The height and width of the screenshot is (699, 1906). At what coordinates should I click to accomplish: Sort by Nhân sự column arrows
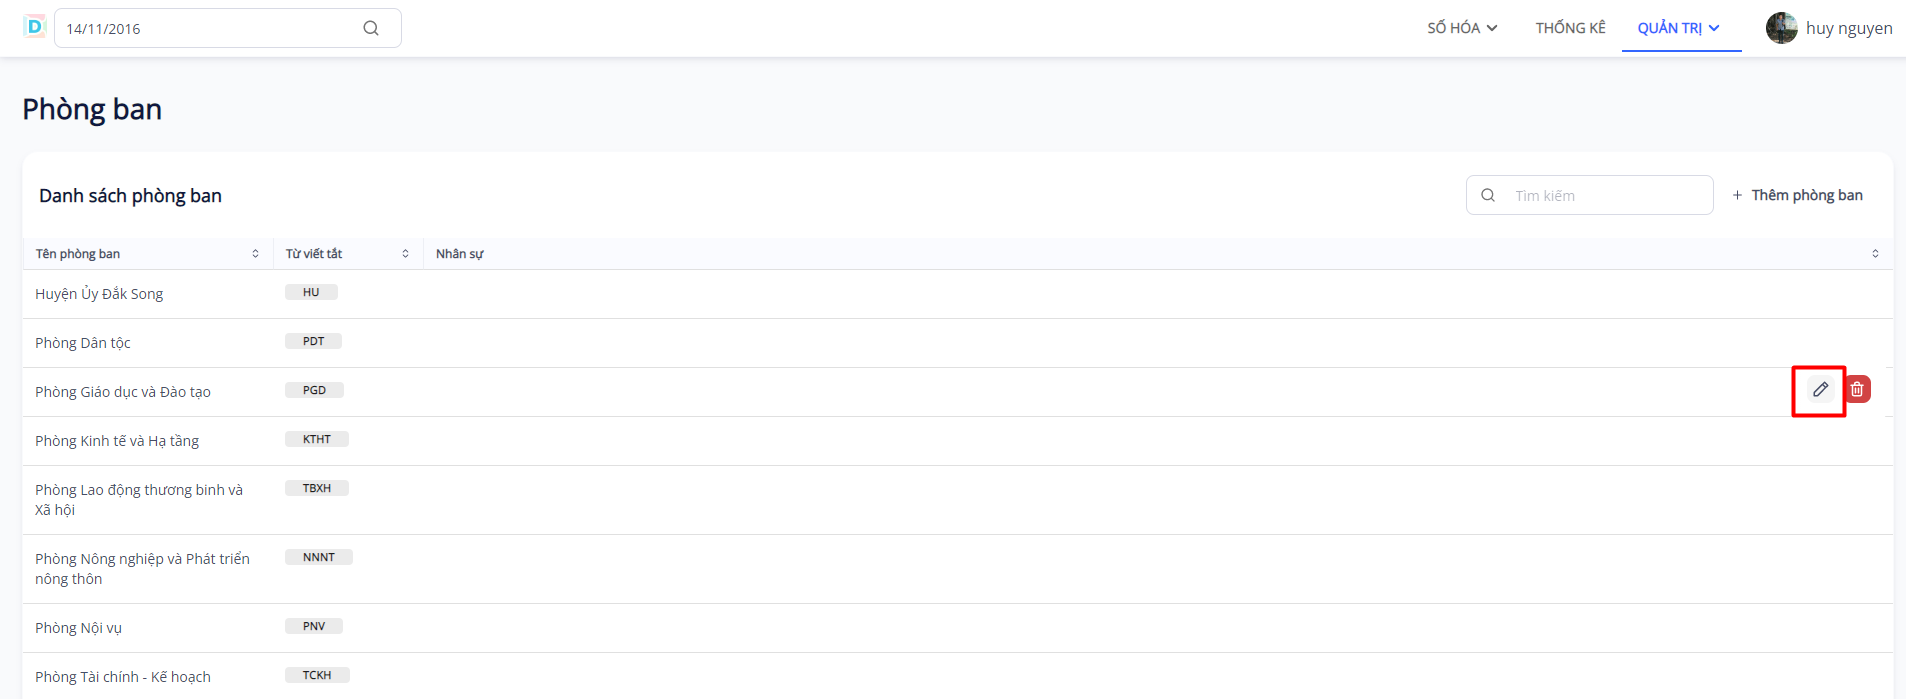tap(1875, 254)
